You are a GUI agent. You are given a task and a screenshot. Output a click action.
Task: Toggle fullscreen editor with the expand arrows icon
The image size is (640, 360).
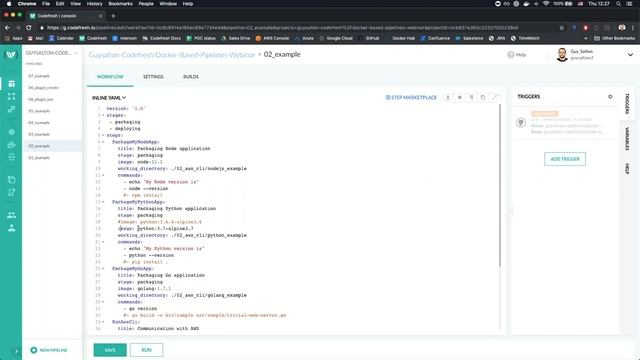click(x=495, y=98)
